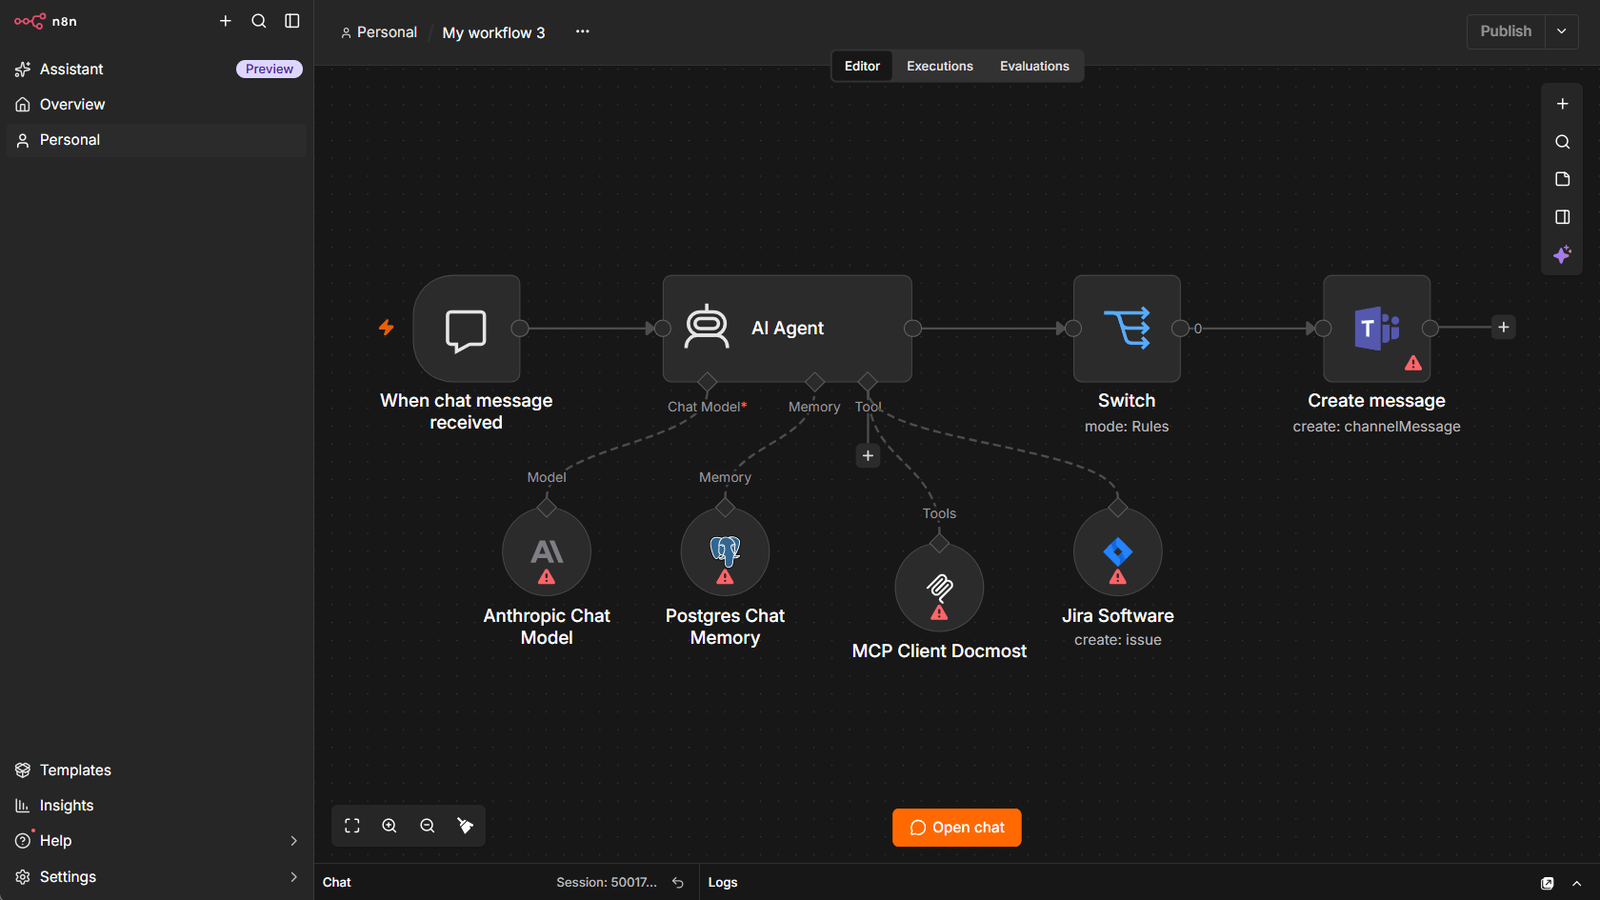Viewport: 1600px width, 900px height.
Task: Click the n8n logo
Action: tap(45, 21)
